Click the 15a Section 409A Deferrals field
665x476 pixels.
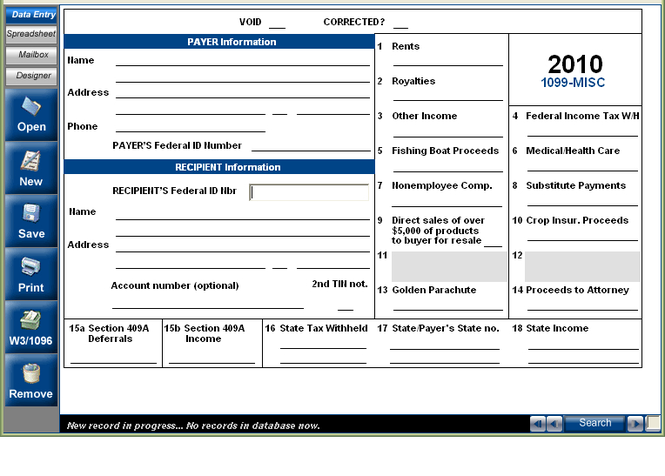pyautogui.click(x=113, y=358)
